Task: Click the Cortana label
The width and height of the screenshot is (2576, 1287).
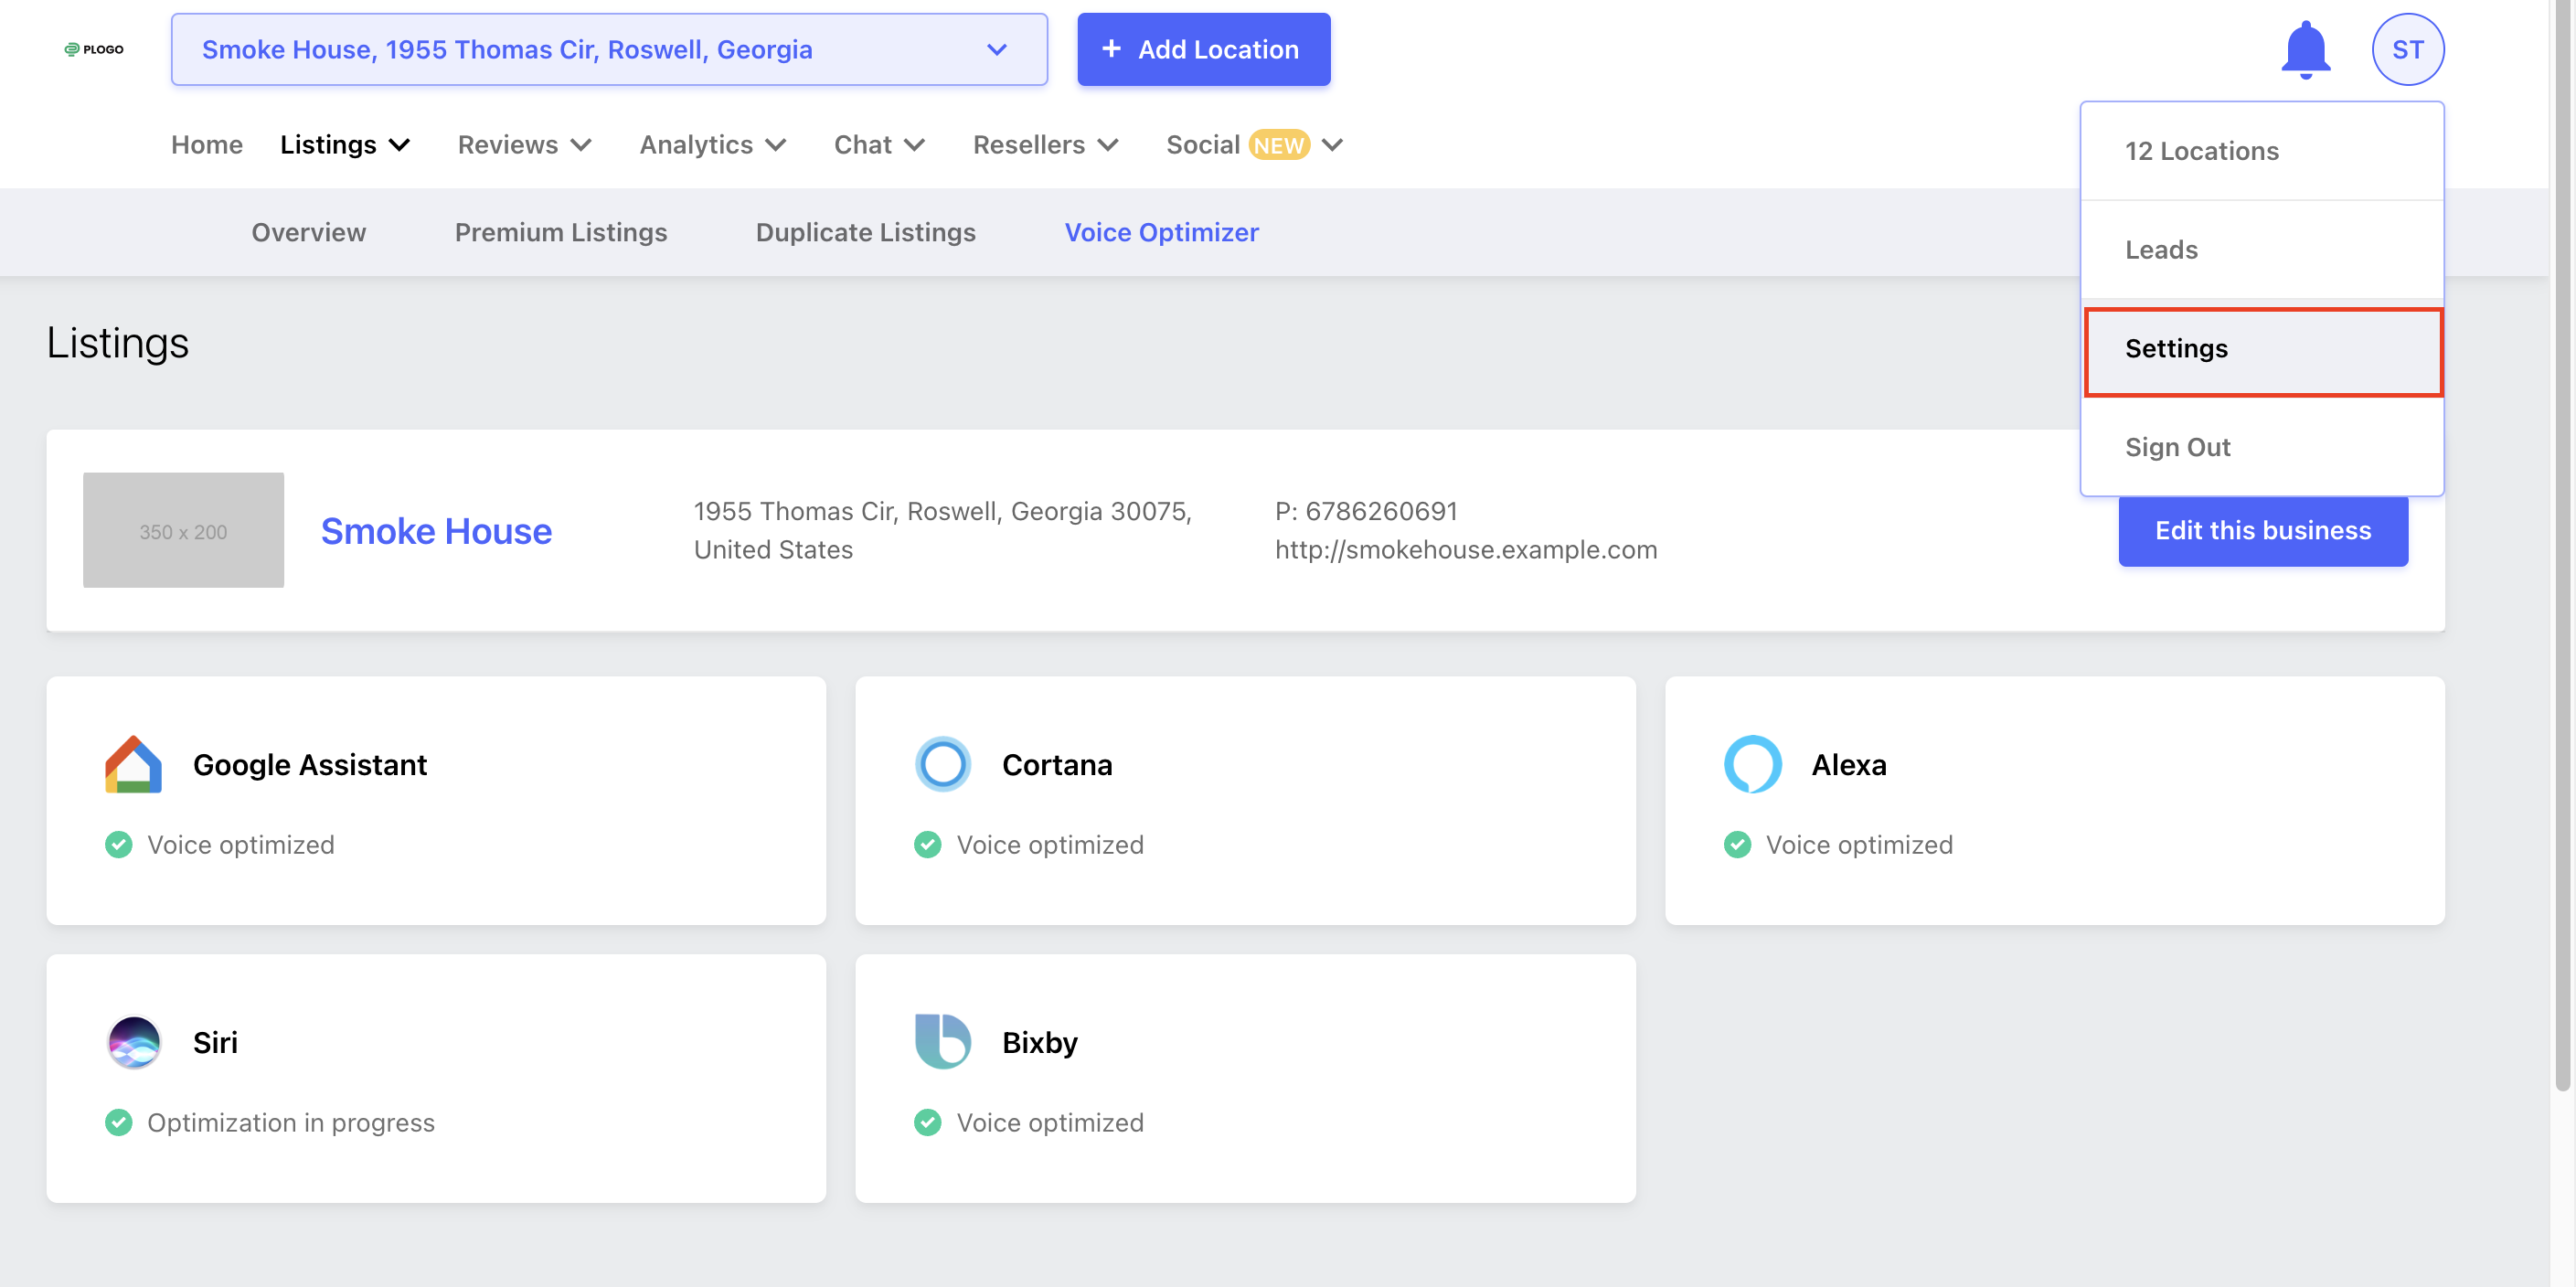Action: click(x=1057, y=764)
